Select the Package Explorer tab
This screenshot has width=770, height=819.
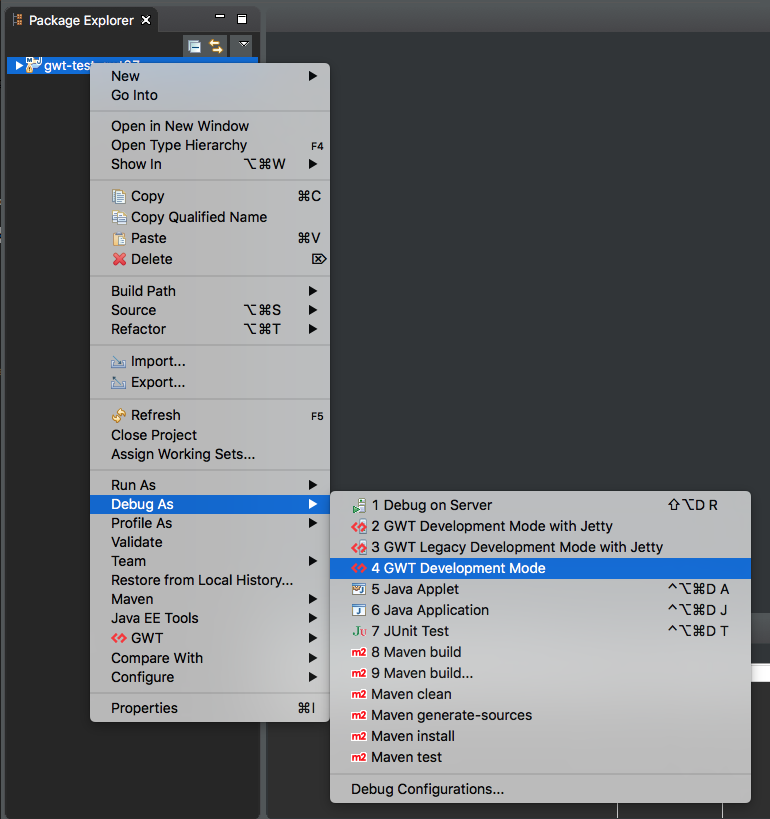(x=81, y=20)
